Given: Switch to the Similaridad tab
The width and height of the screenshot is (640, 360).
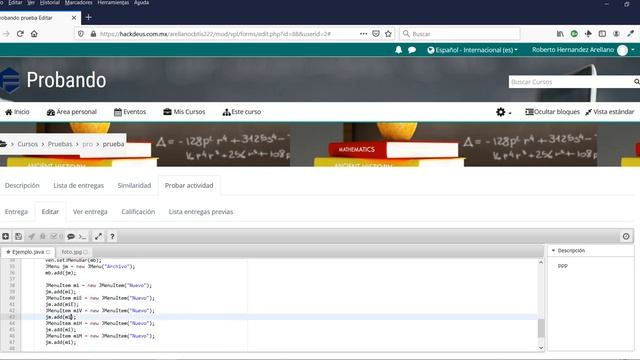Looking at the screenshot, I should click(x=134, y=185).
